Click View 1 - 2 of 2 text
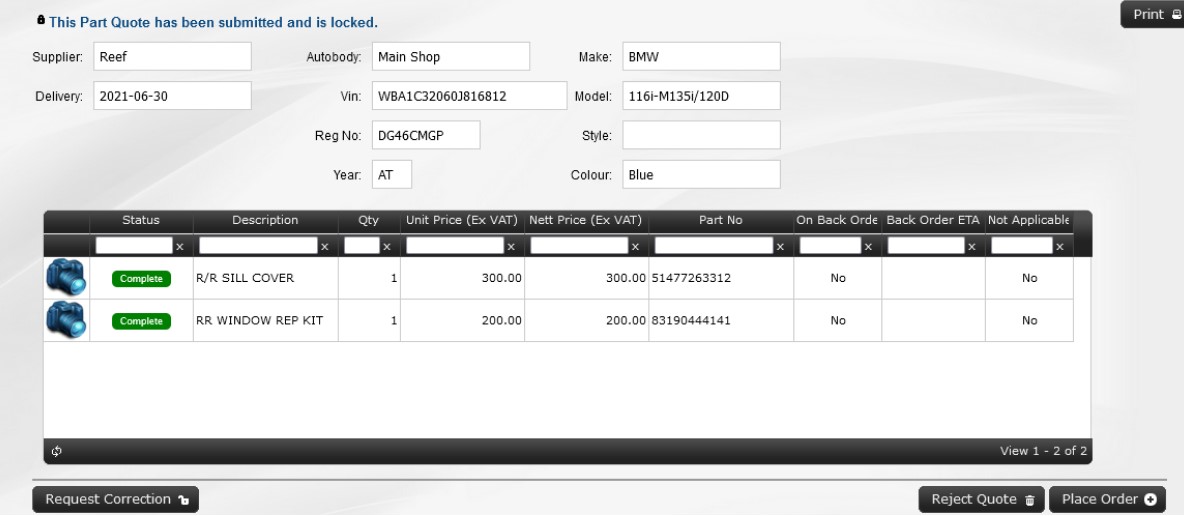1184x516 pixels. pos(1044,451)
